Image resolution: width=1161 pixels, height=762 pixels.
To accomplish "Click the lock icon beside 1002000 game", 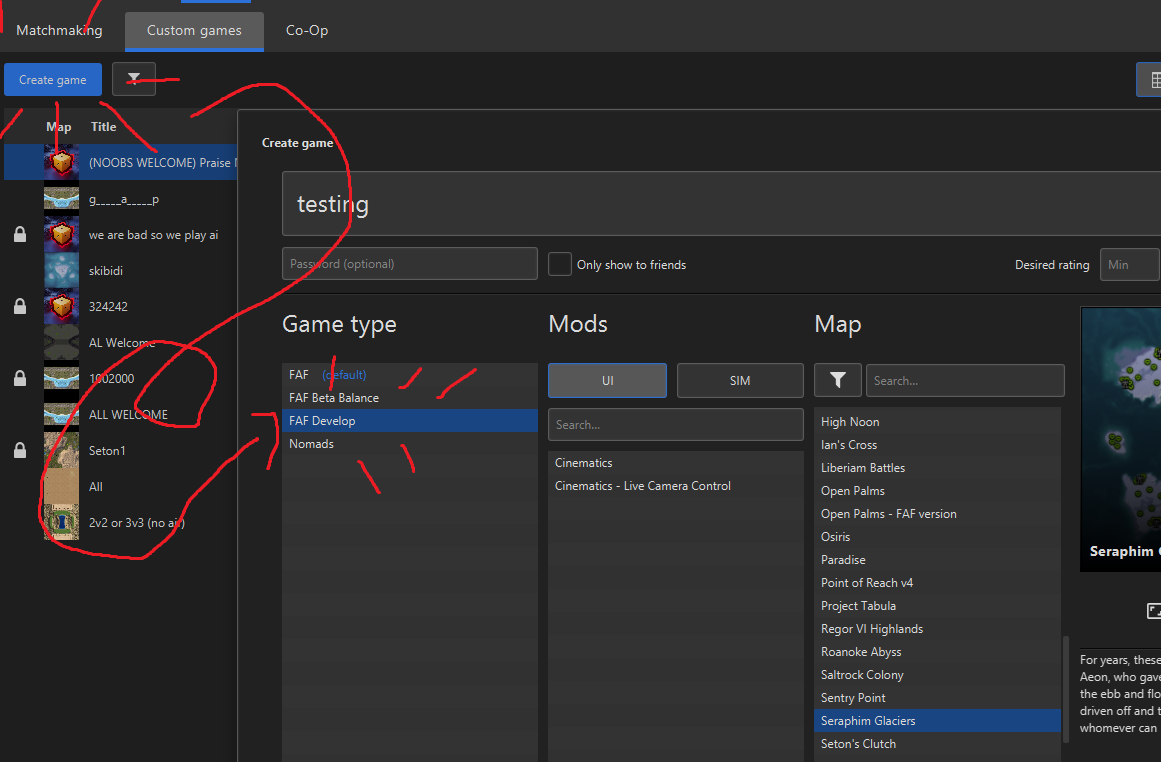I will (20, 378).
